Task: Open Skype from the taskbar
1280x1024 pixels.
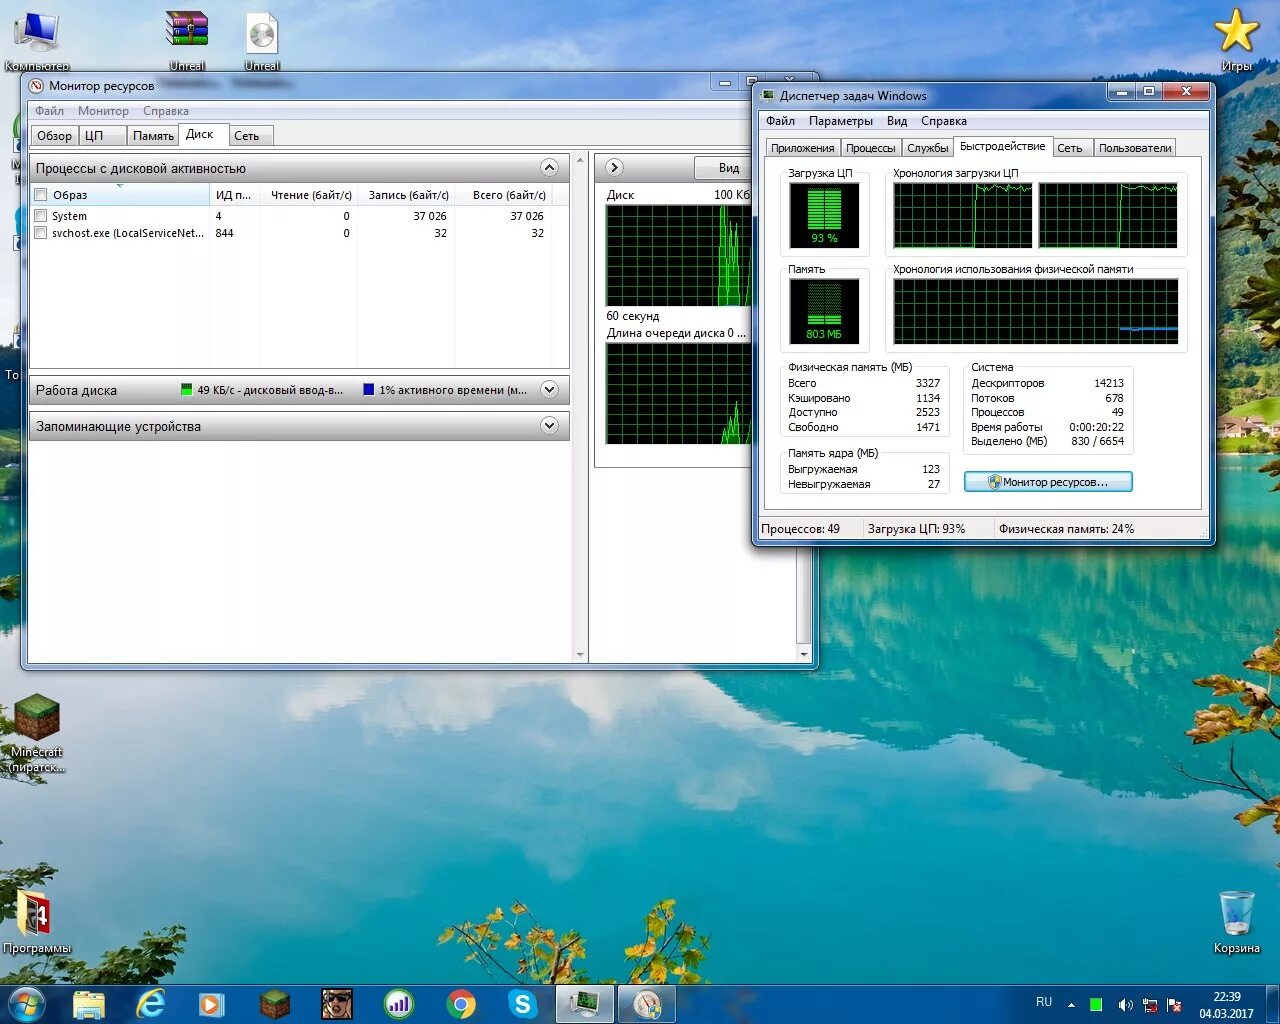Action: coord(523,1004)
